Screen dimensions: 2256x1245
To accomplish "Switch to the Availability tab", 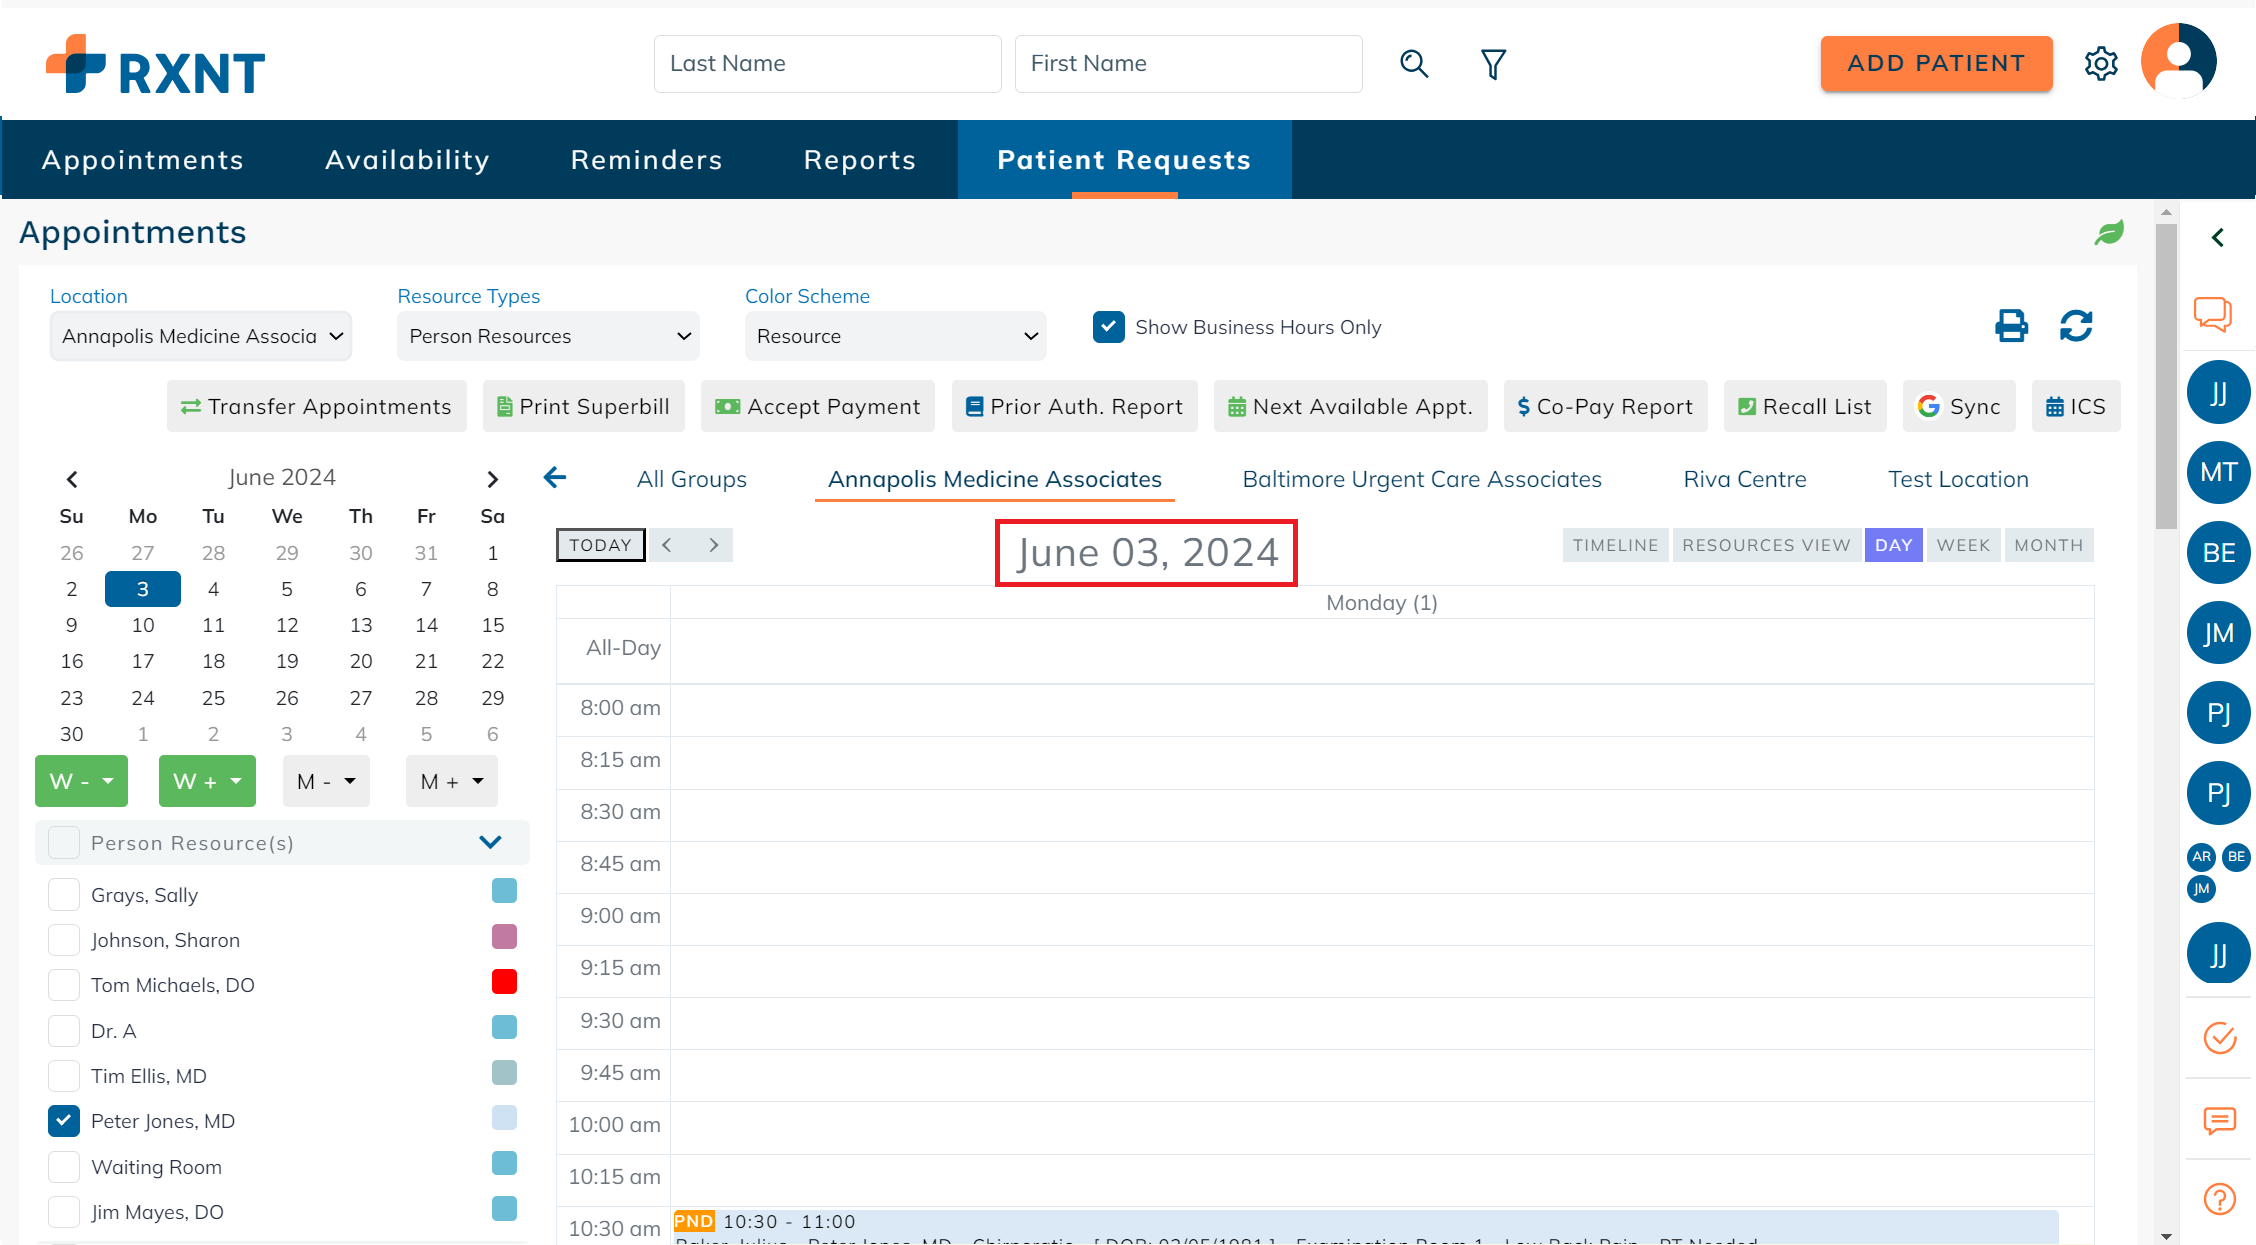I will pyautogui.click(x=407, y=160).
